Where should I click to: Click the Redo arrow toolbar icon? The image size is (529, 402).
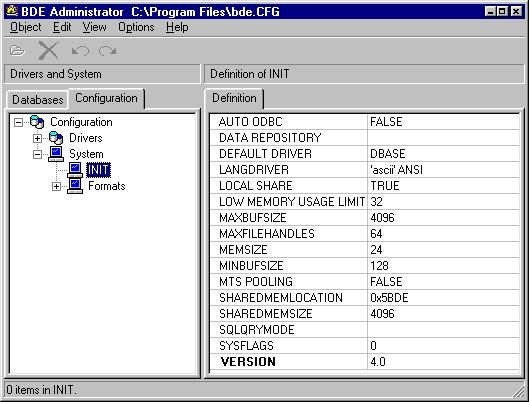[108, 51]
